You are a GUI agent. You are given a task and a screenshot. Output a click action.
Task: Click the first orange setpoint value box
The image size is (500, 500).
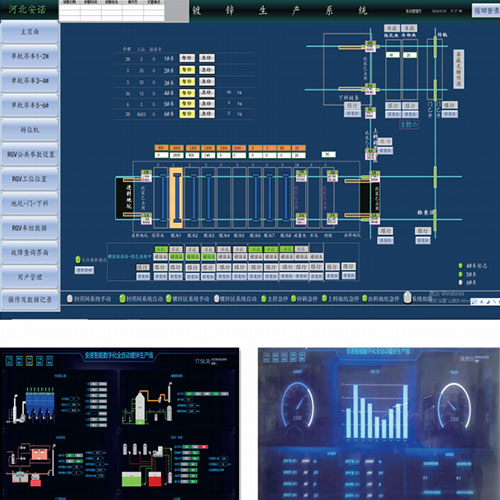[x=161, y=148]
